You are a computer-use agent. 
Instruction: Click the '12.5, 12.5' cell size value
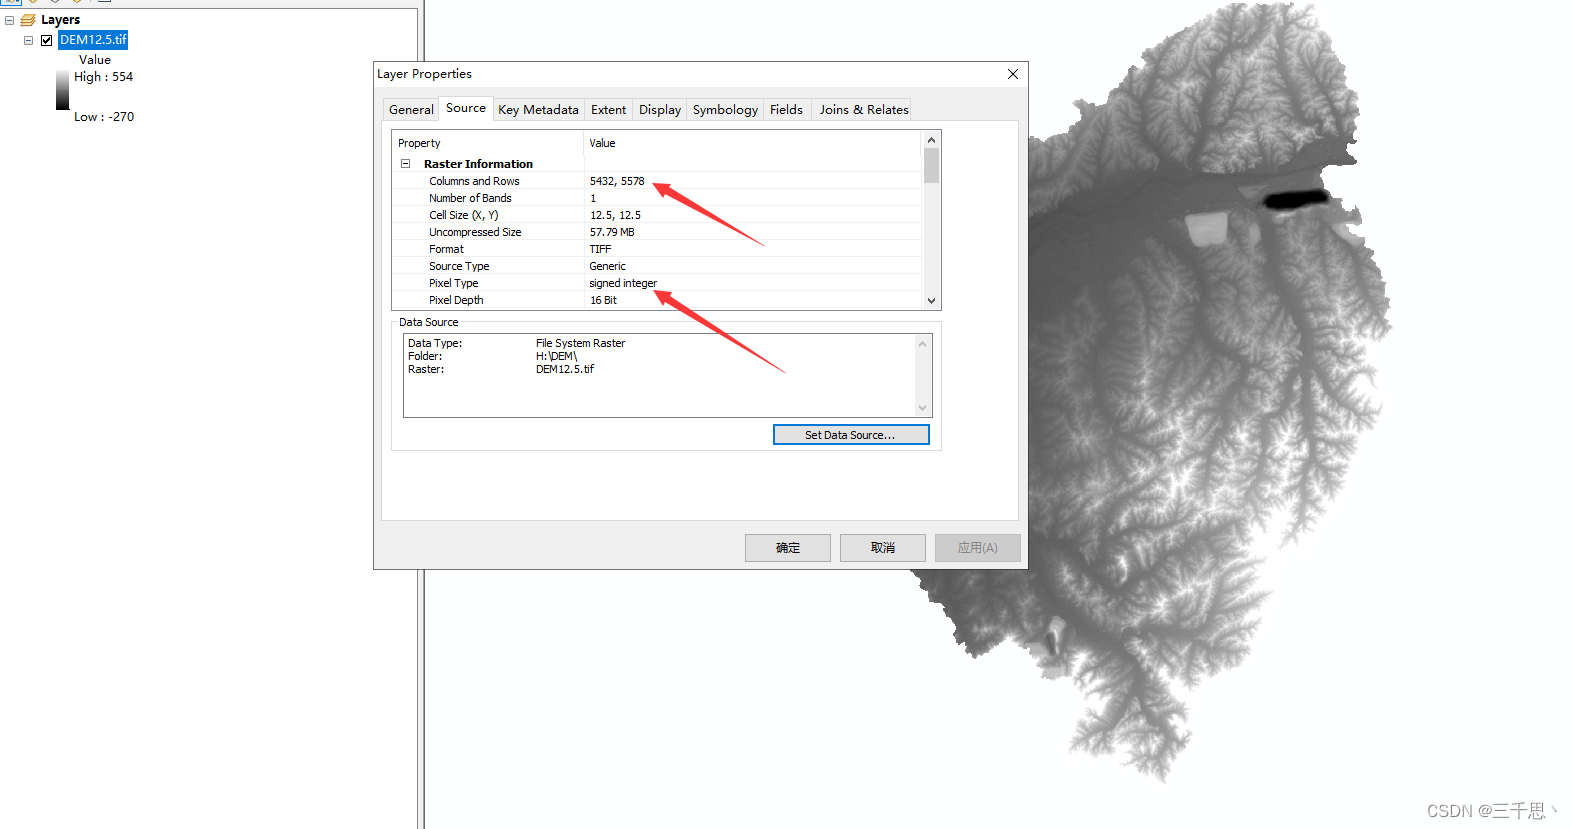(615, 215)
